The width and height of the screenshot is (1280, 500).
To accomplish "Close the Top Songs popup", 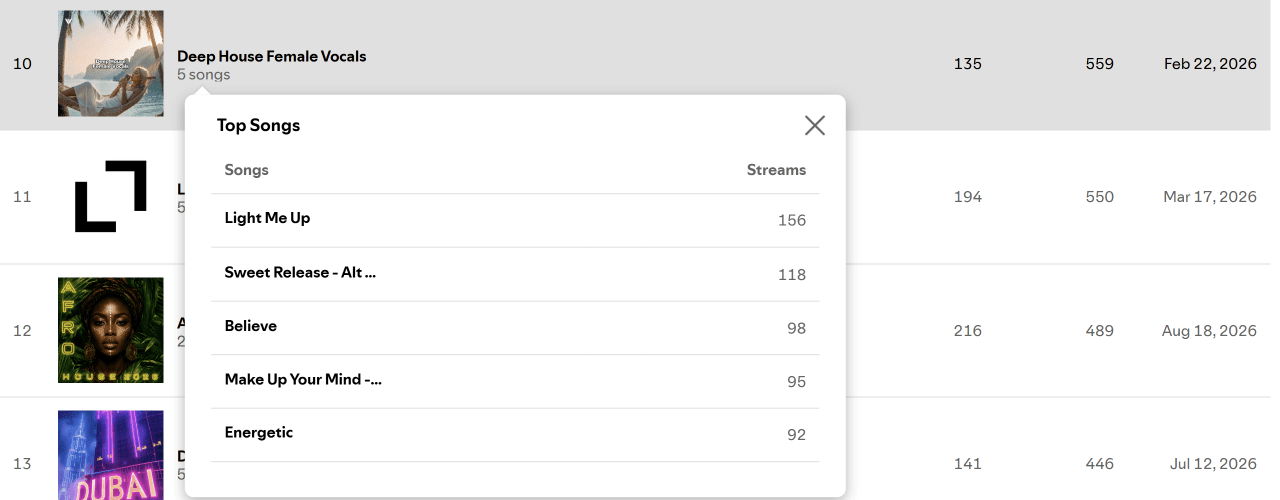I will point(815,125).
